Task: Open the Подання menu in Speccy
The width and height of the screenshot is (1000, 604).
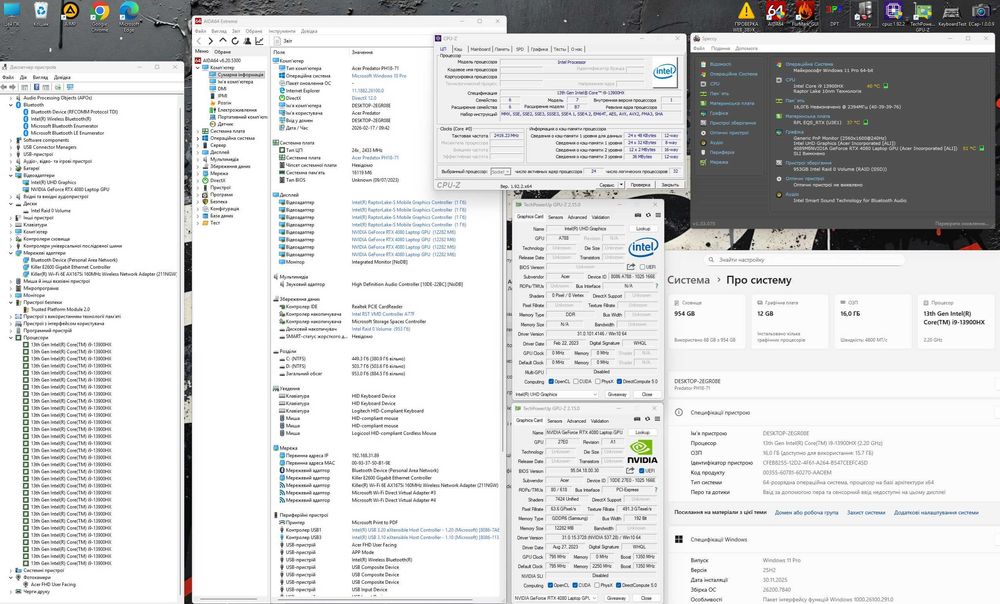Action: (x=720, y=48)
